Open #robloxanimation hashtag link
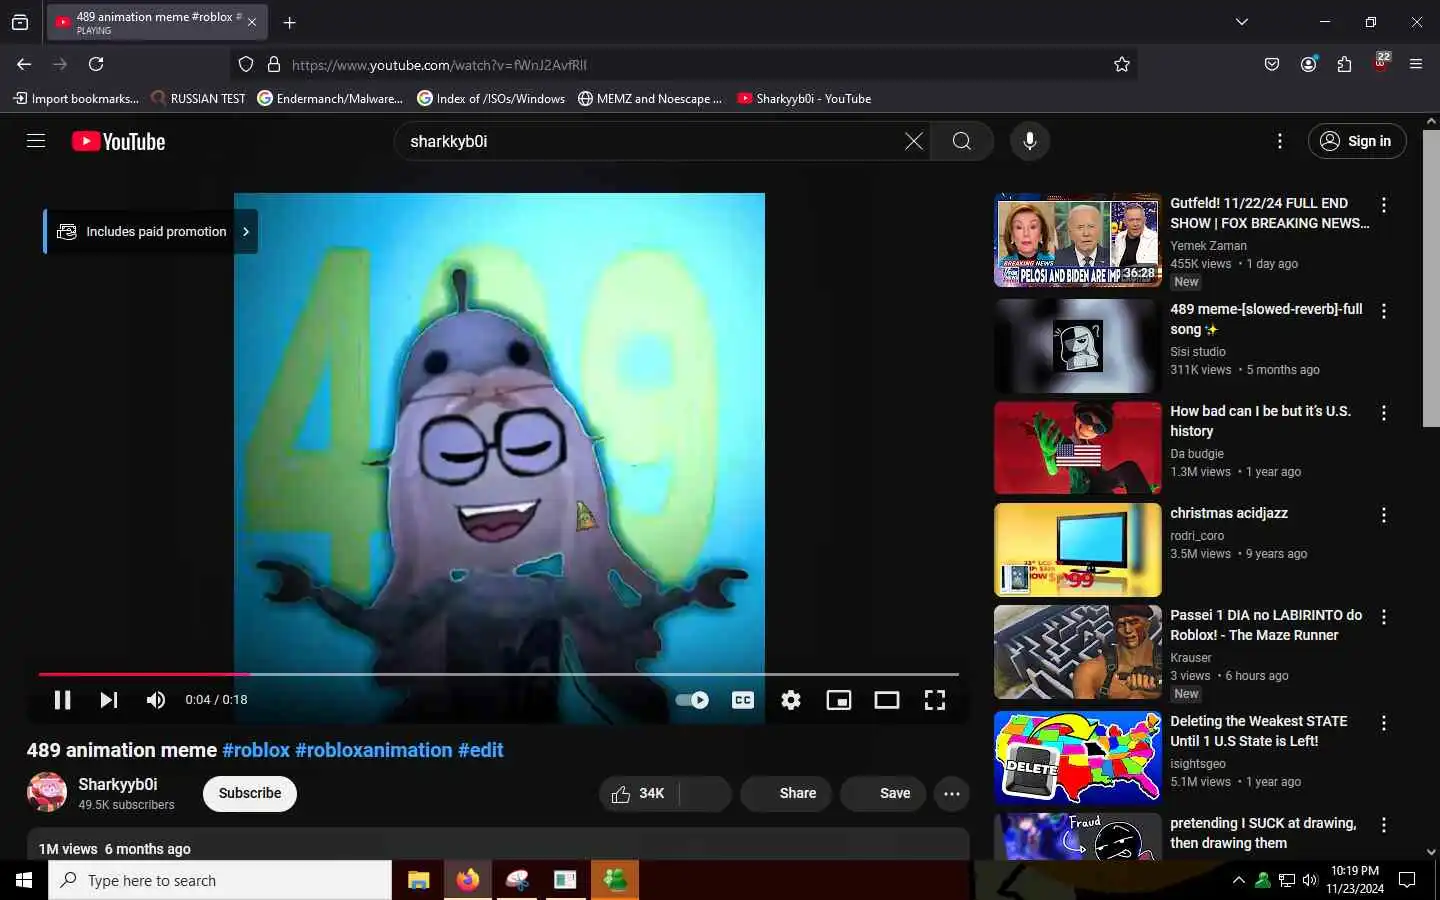The height and width of the screenshot is (900, 1440). click(374, 750)
